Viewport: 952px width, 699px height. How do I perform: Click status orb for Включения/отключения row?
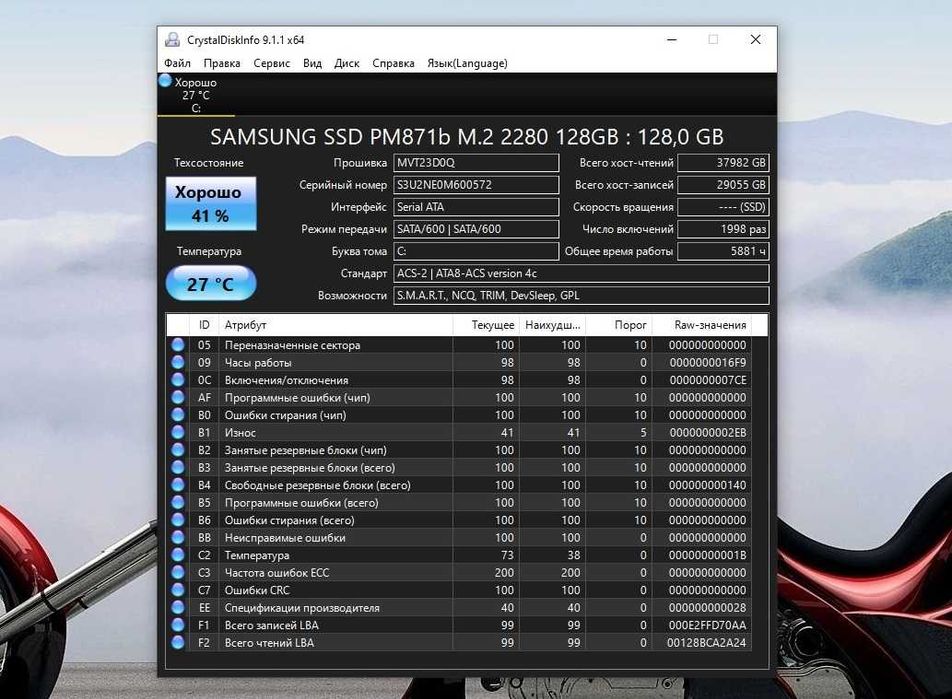coord(178,380)
